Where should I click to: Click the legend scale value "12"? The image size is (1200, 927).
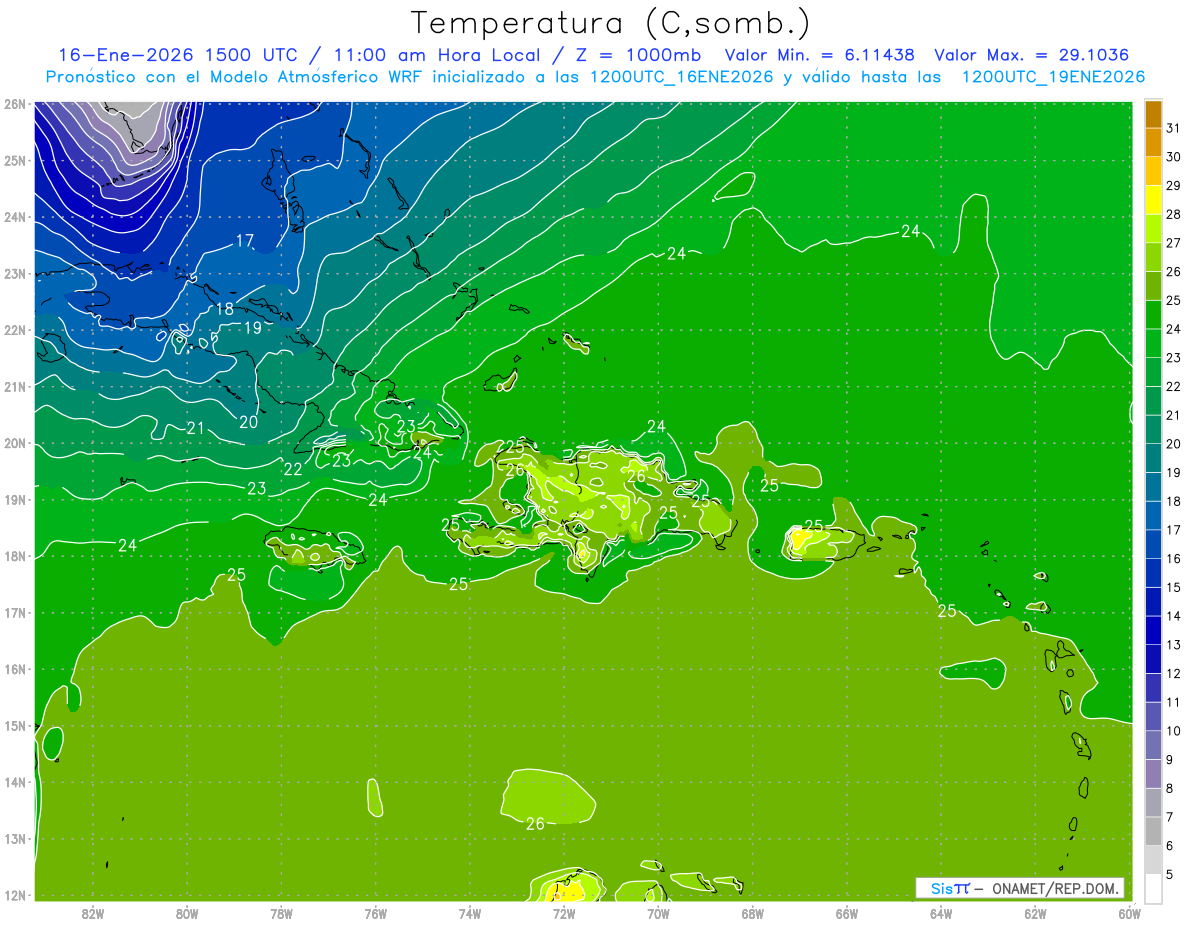point(1174,673)
